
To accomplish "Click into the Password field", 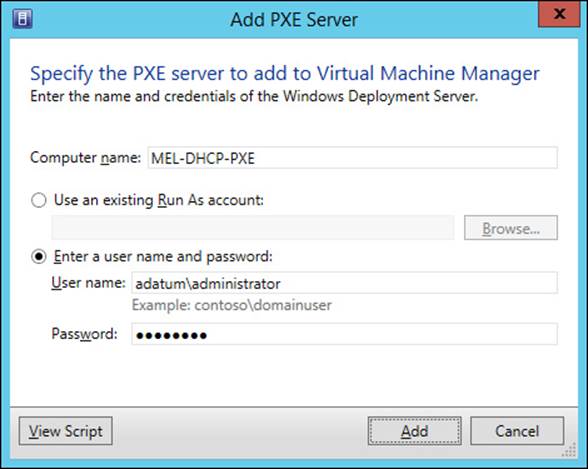I will [344, 334].
